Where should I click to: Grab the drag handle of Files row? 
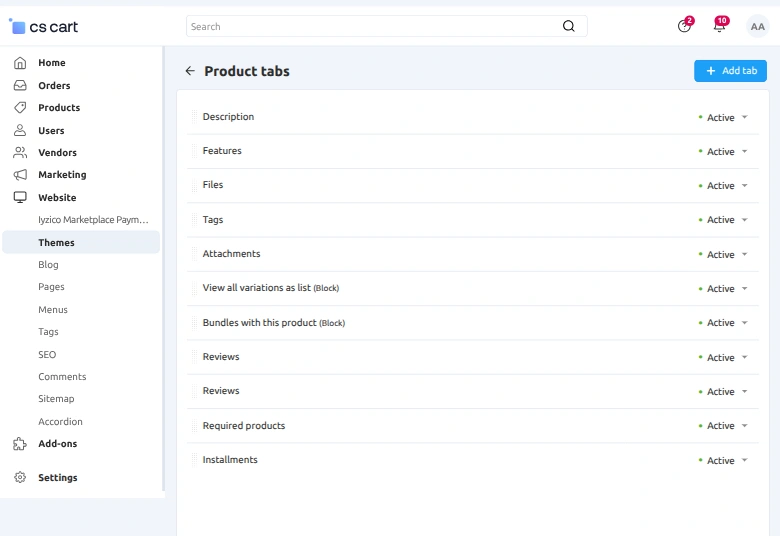[195, 185]
